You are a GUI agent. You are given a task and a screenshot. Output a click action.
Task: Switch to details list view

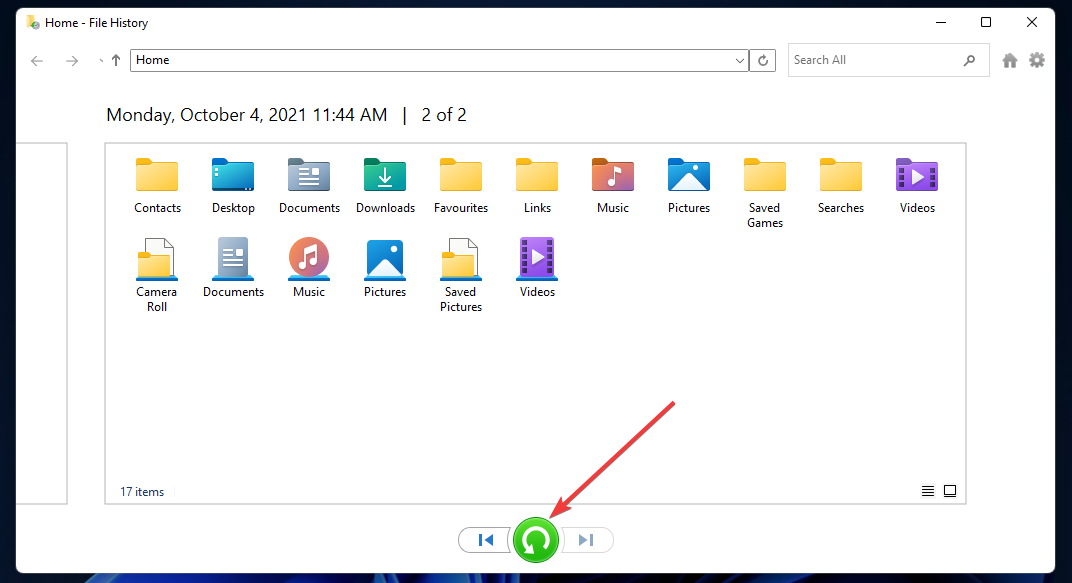pos(928,491)
